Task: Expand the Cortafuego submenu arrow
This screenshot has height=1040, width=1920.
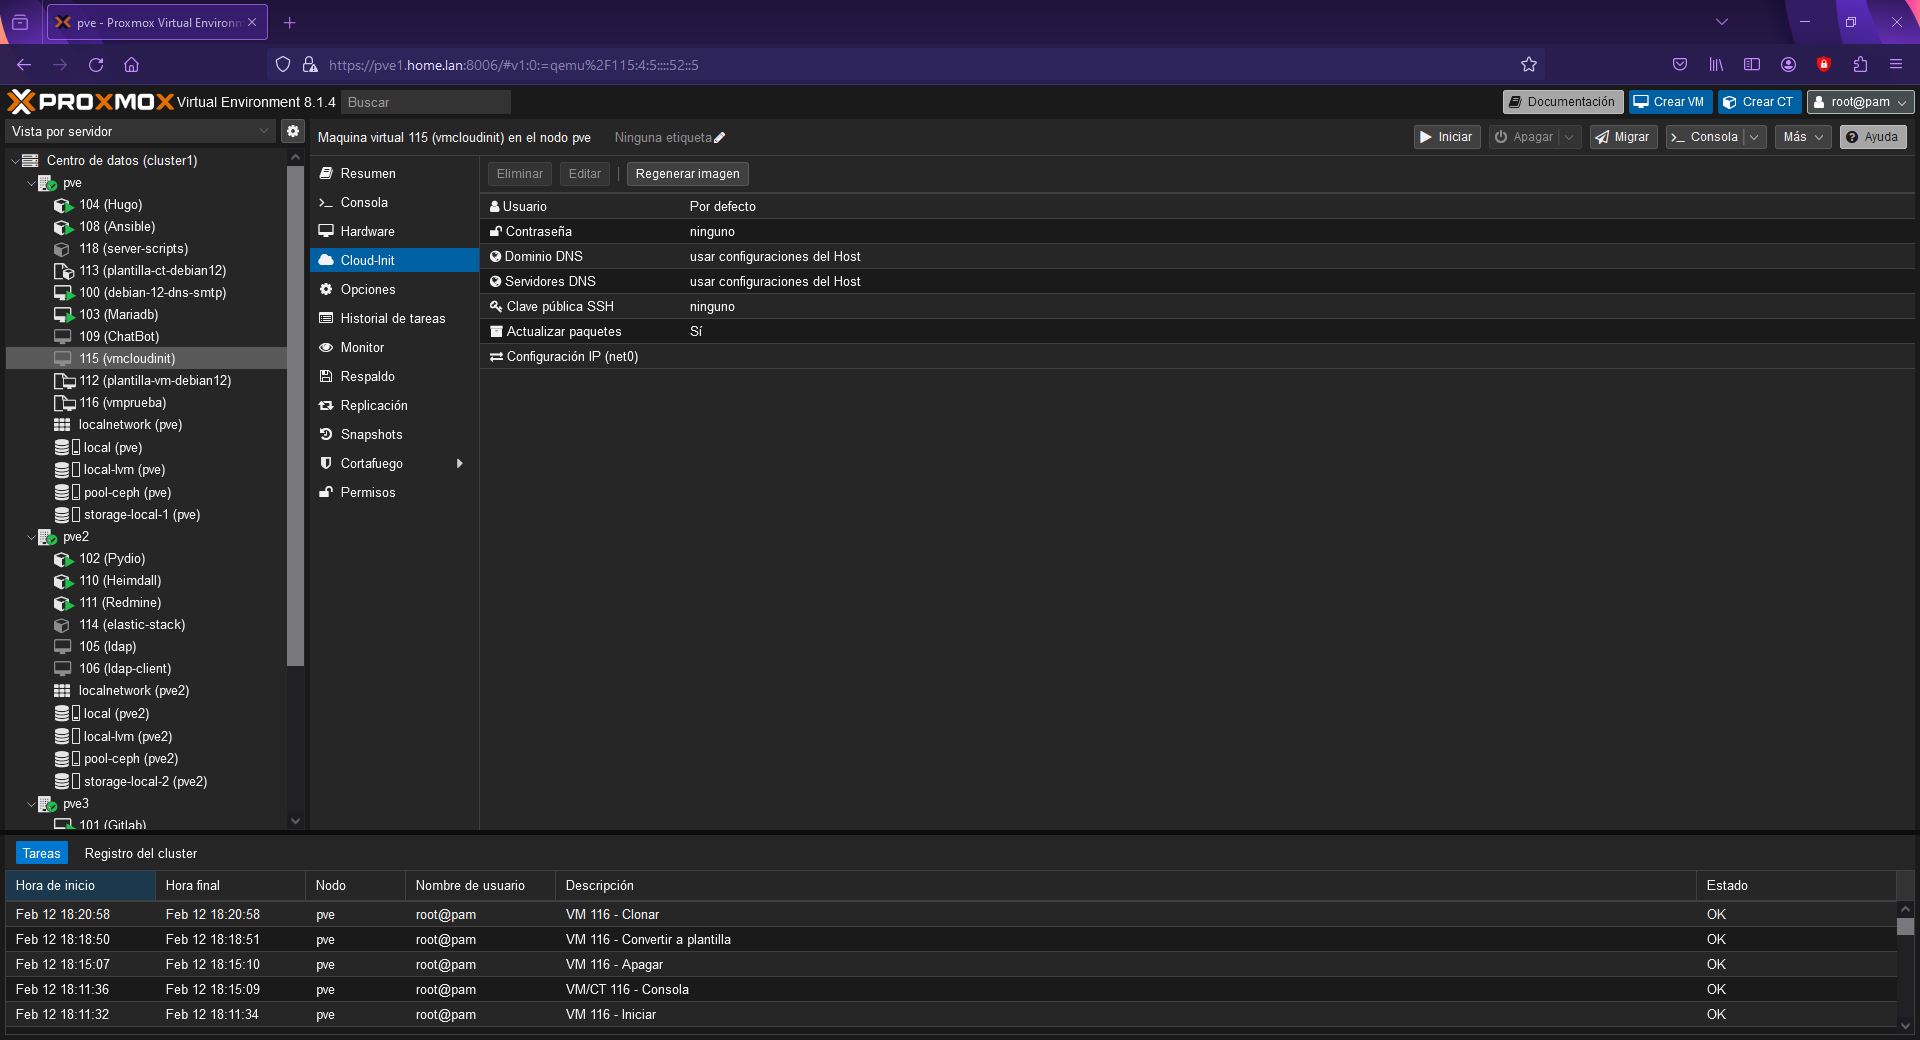Action: pos(460,464)
